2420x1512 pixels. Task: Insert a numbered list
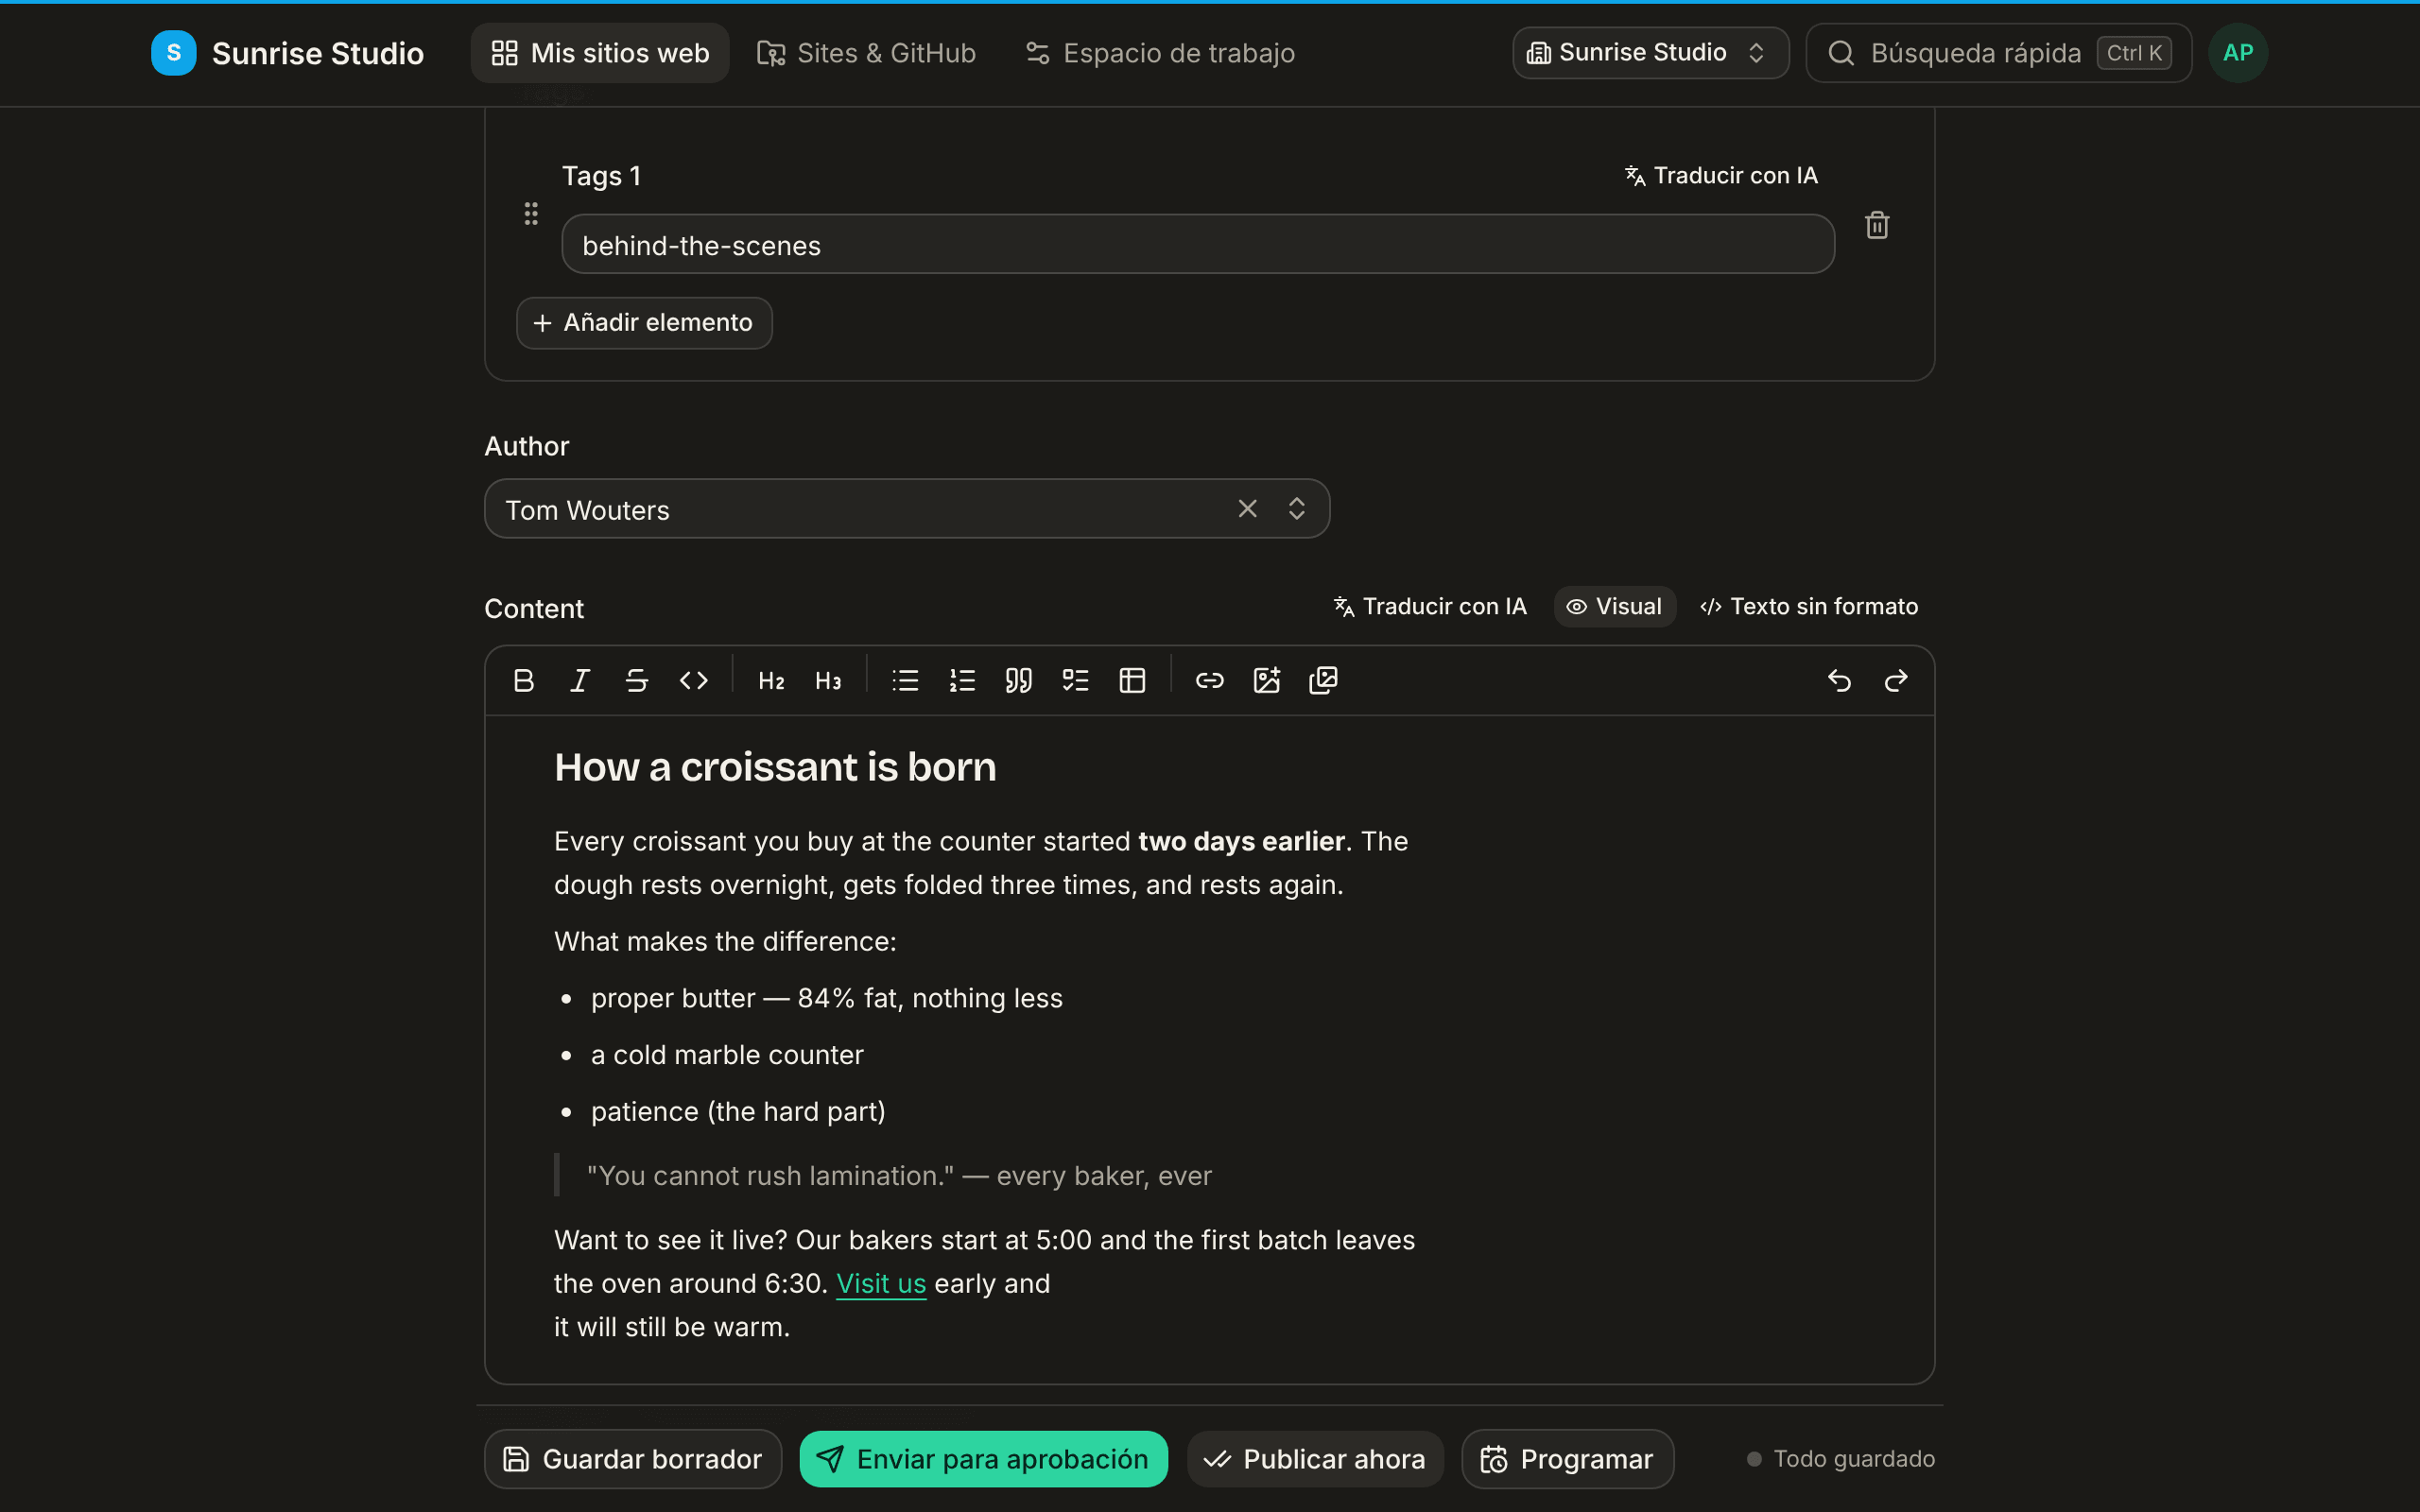pos(962,681)
